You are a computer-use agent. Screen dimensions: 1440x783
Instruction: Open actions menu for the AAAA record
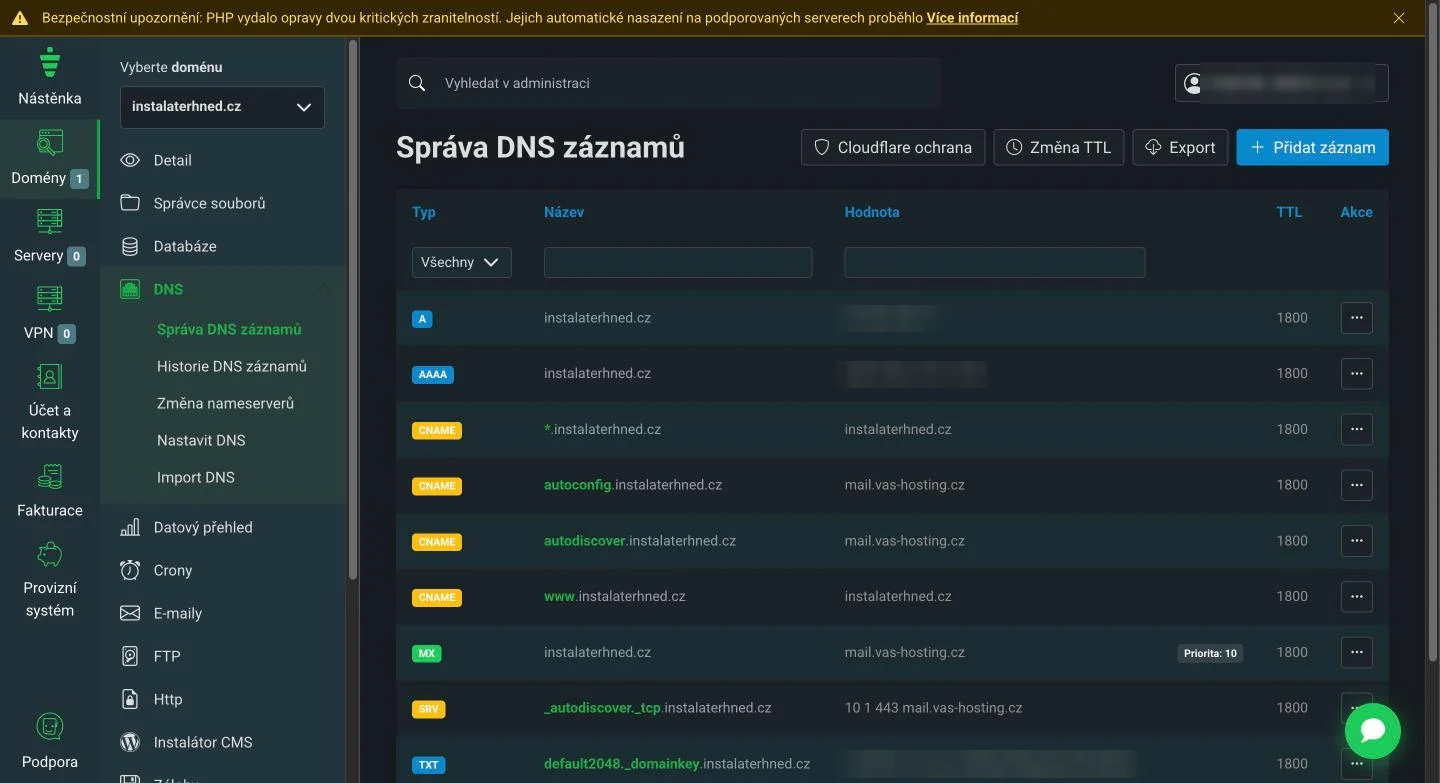pos(1356,374)
